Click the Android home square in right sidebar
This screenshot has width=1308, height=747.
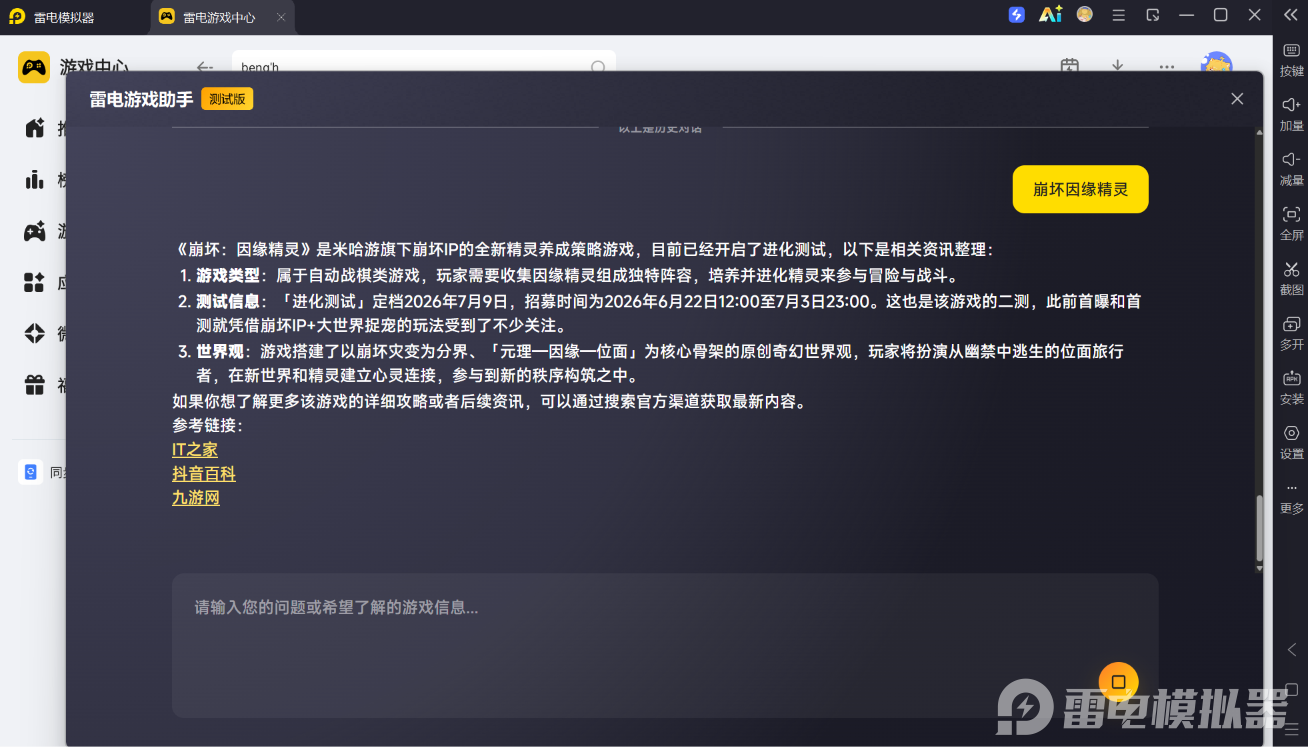[x=1291, y=690]
